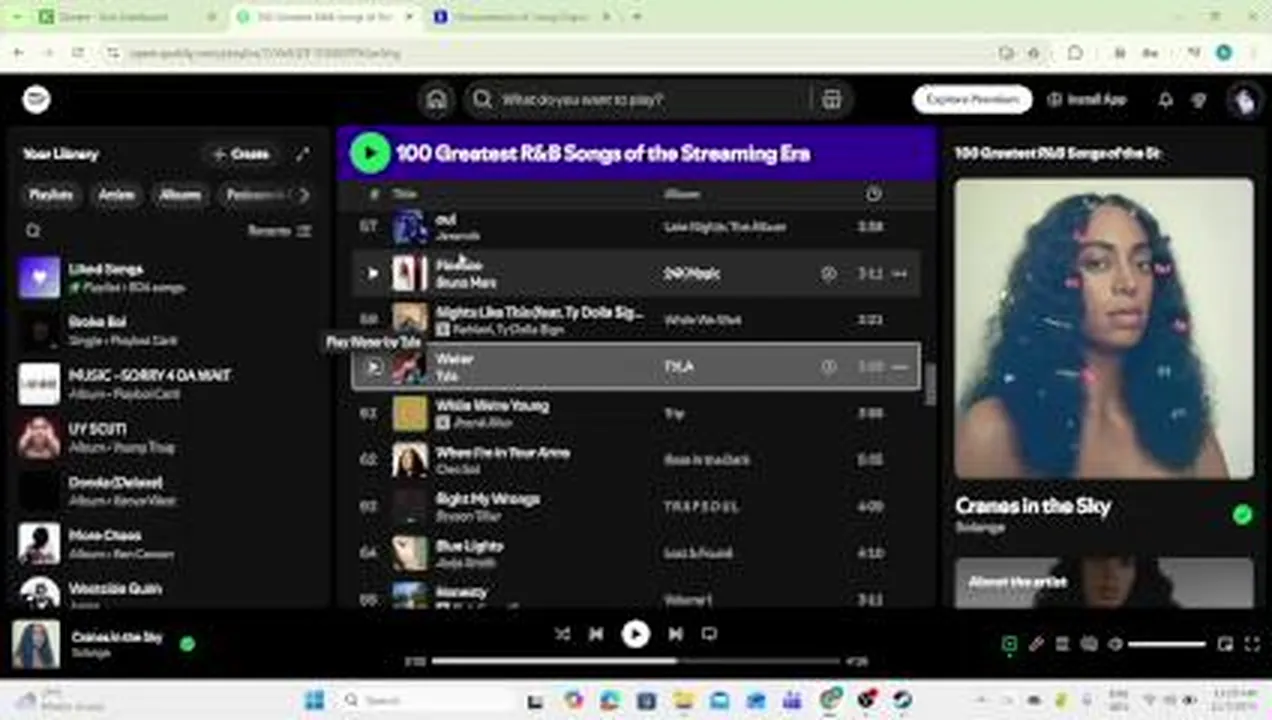Play the 100 Greatest R&B Songs playlist

(370, 153)
